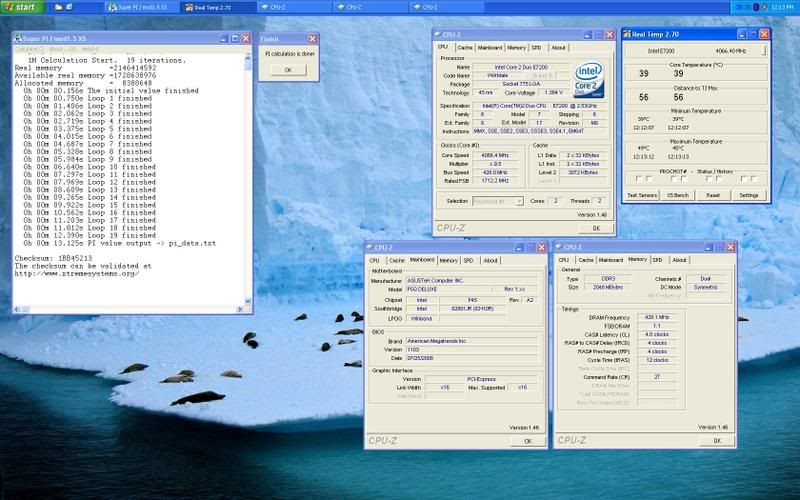This screenshot has width=800, height=500.
Task: Click Super PI horizontal scrollbar right arrow
Action: [240, 309]
